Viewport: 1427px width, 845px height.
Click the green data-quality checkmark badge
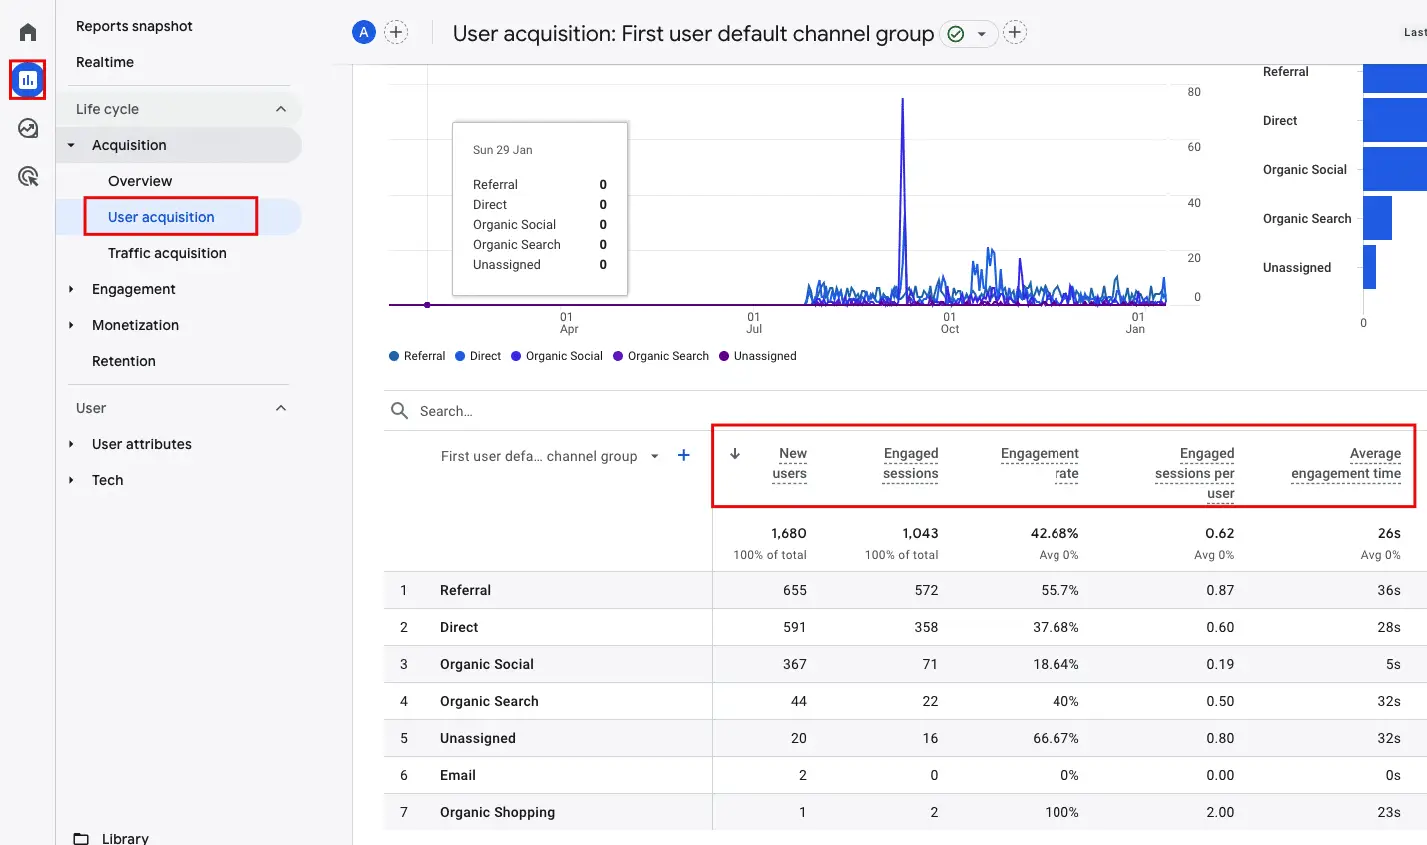957,32
